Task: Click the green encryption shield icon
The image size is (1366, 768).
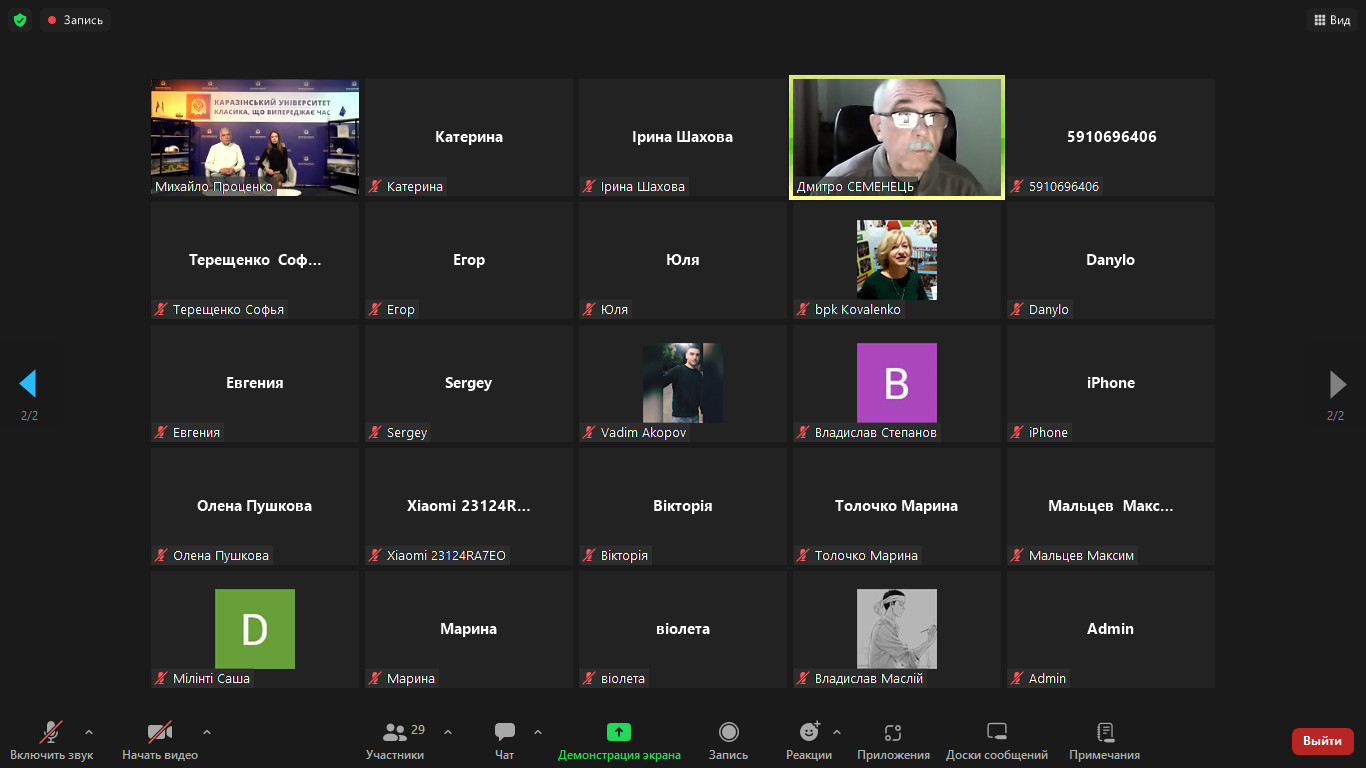Action: click(20, 20)
